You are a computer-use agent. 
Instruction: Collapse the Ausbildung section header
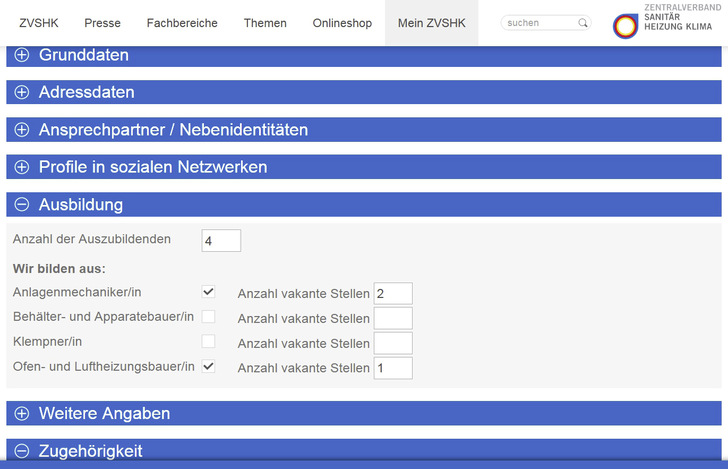[x=364, y=204]
